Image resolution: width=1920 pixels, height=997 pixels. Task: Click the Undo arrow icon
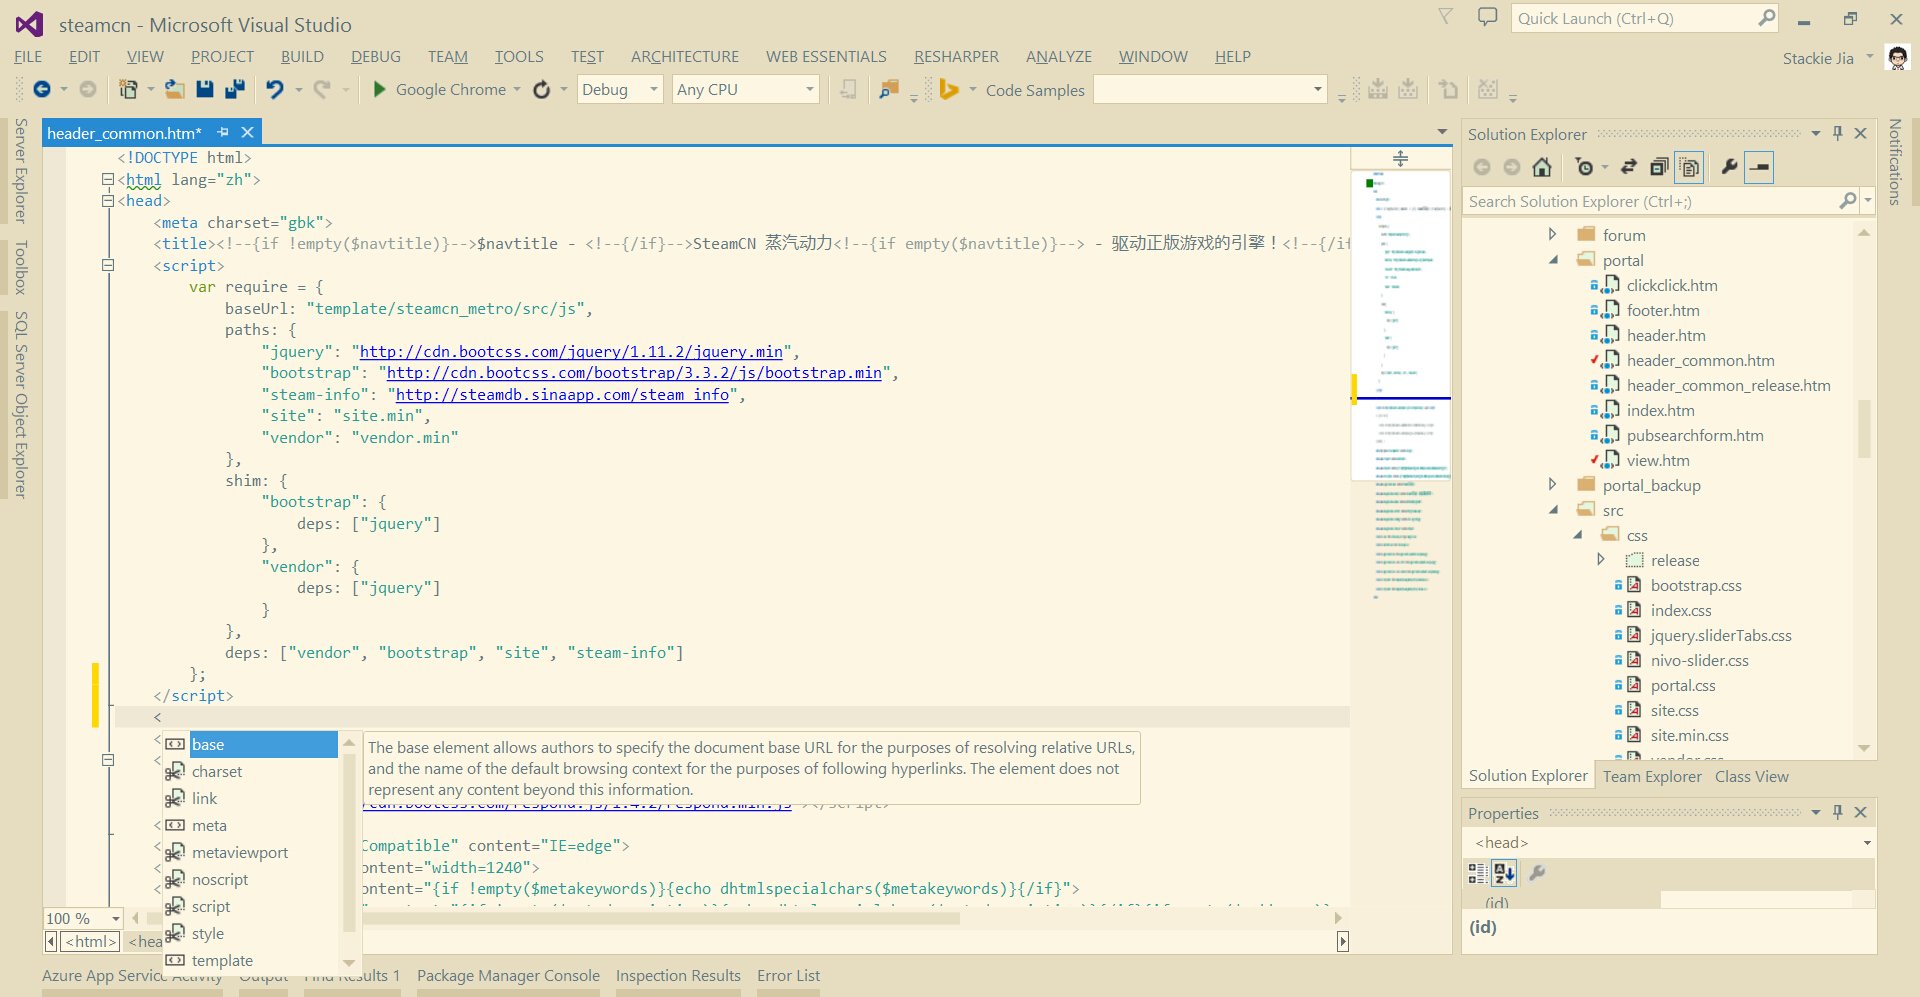(x=275, y=90)
